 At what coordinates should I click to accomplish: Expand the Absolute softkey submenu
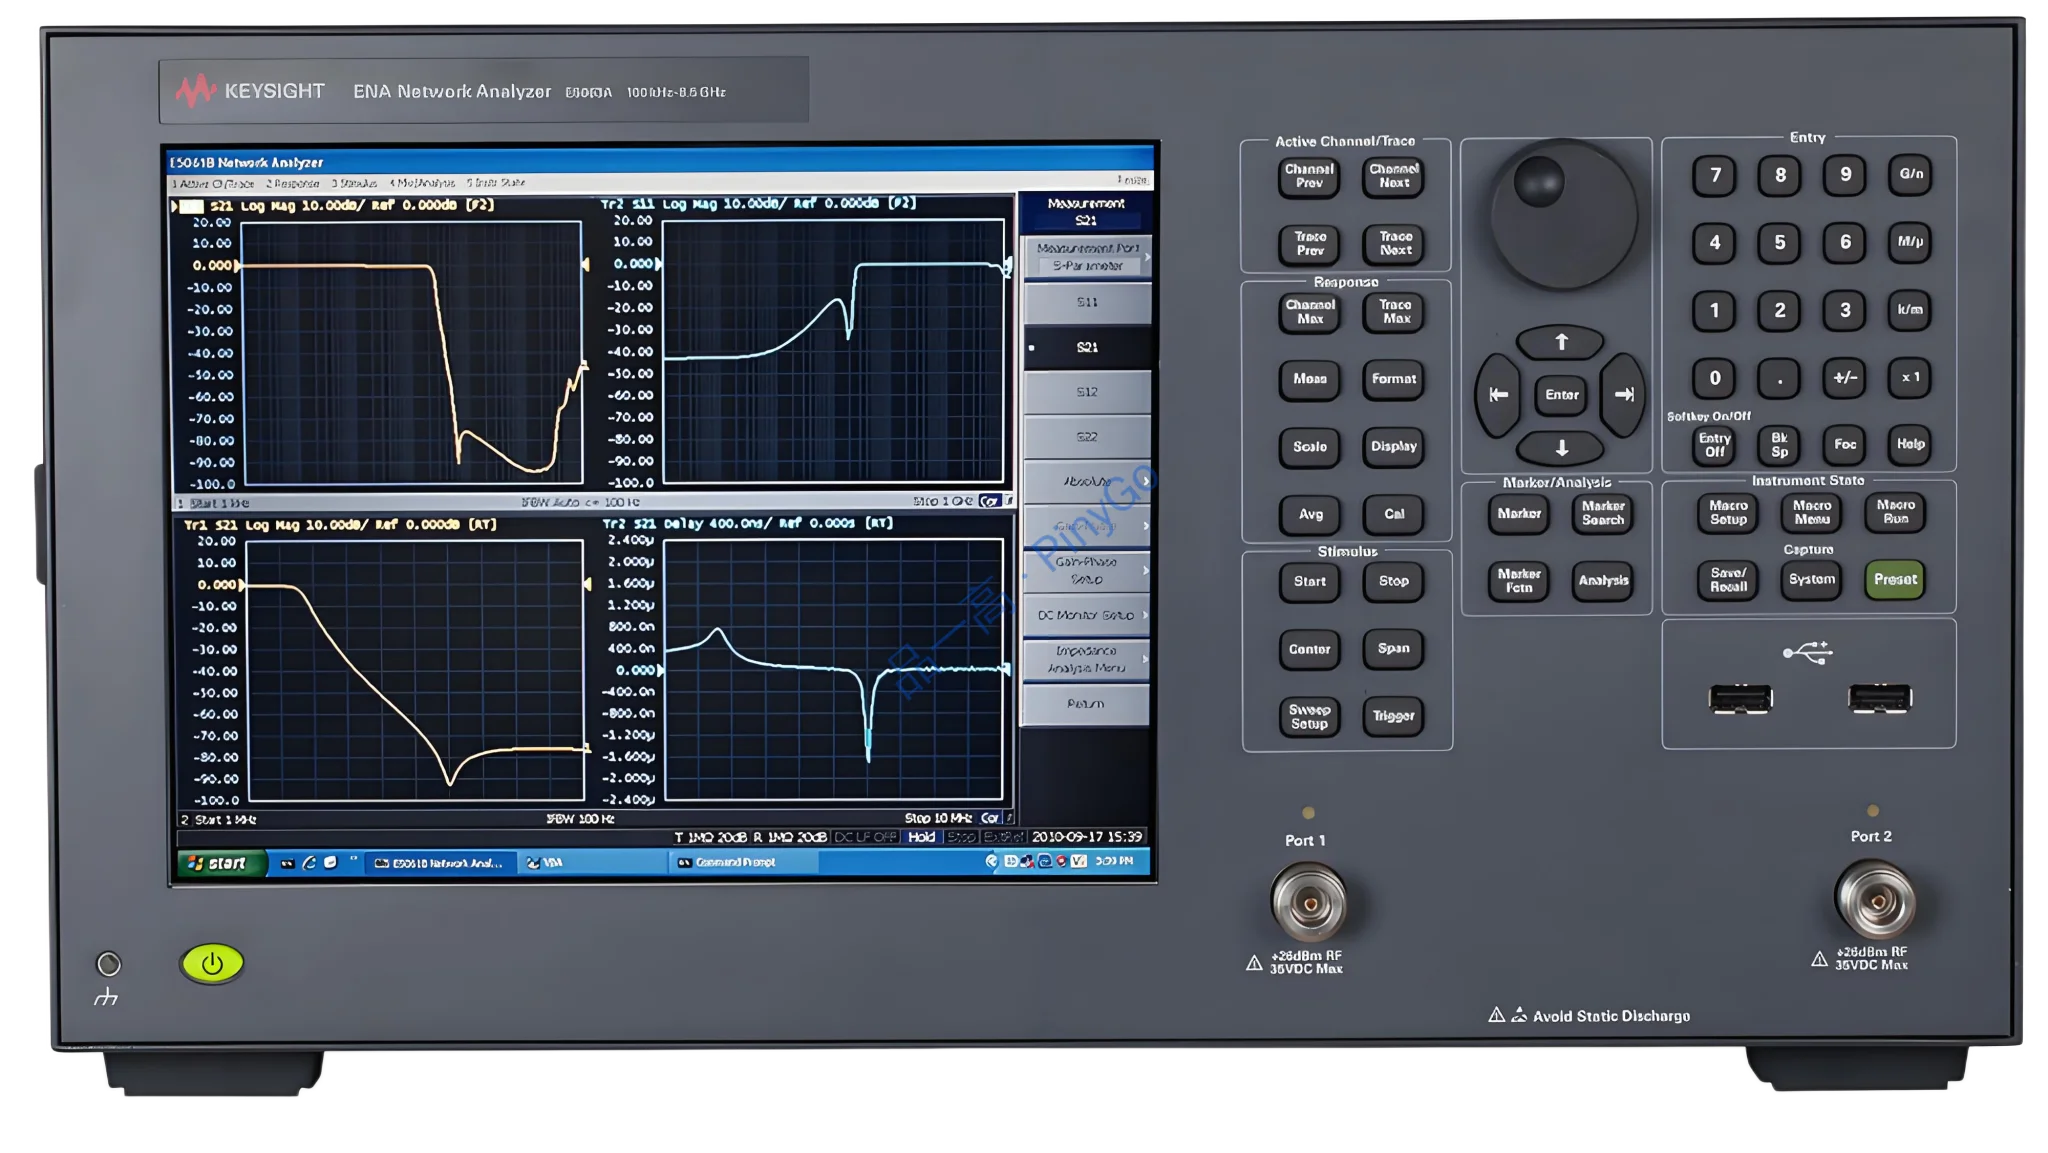coord(1087,481)
